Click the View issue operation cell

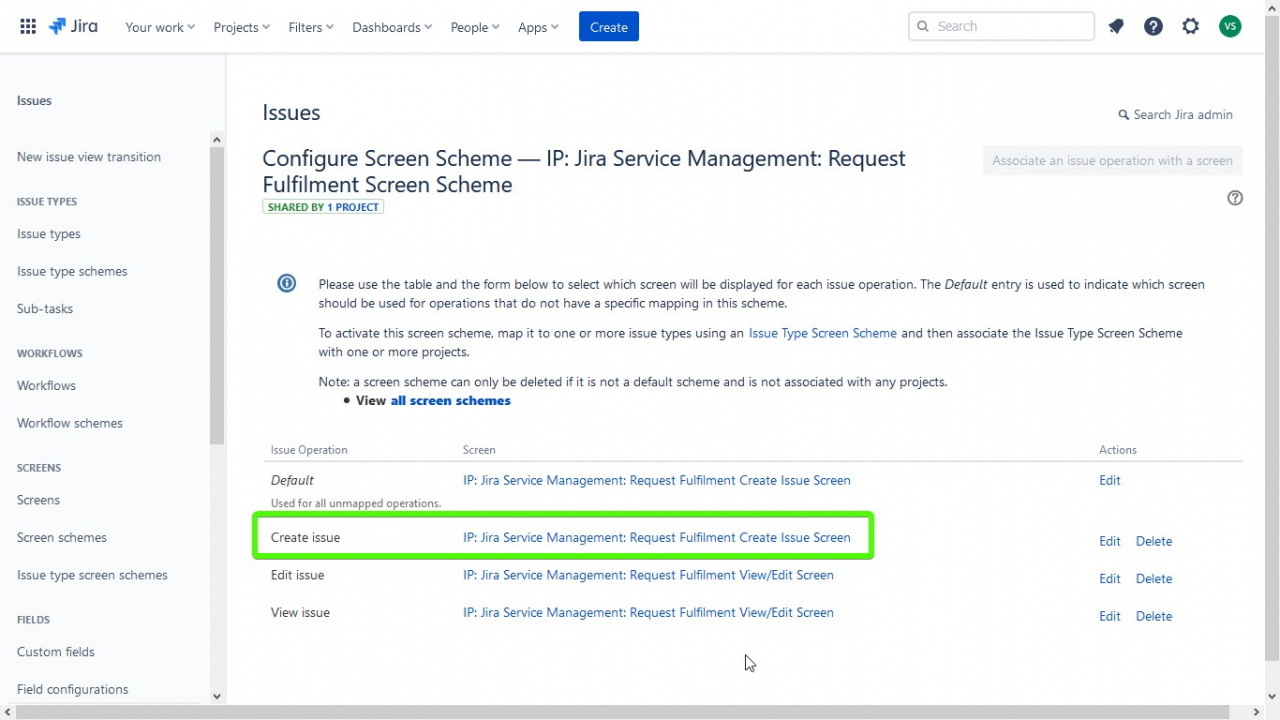pyautogui.click(x=300, y=612)
